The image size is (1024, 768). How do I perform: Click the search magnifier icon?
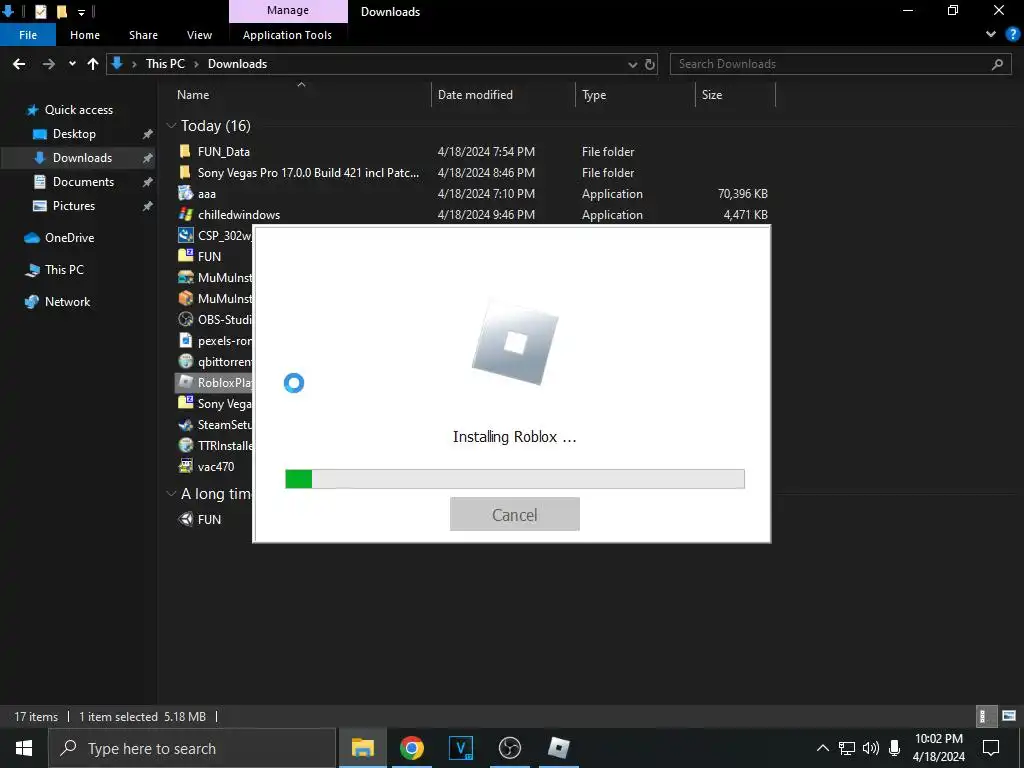coord(997,64)
